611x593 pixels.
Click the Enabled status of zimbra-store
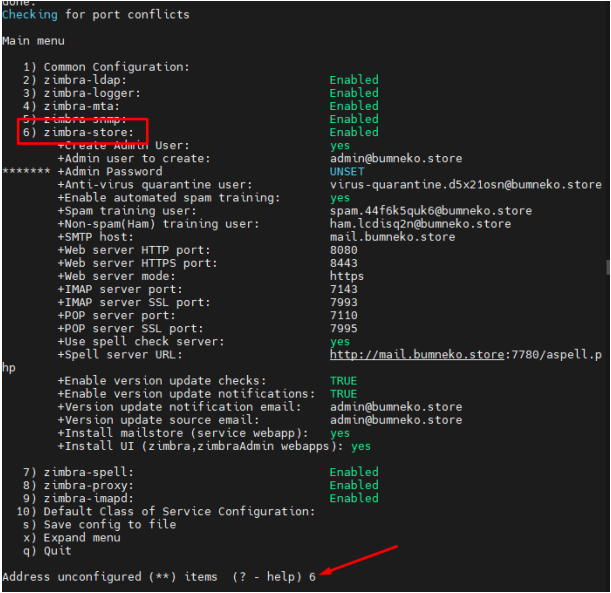354,132
